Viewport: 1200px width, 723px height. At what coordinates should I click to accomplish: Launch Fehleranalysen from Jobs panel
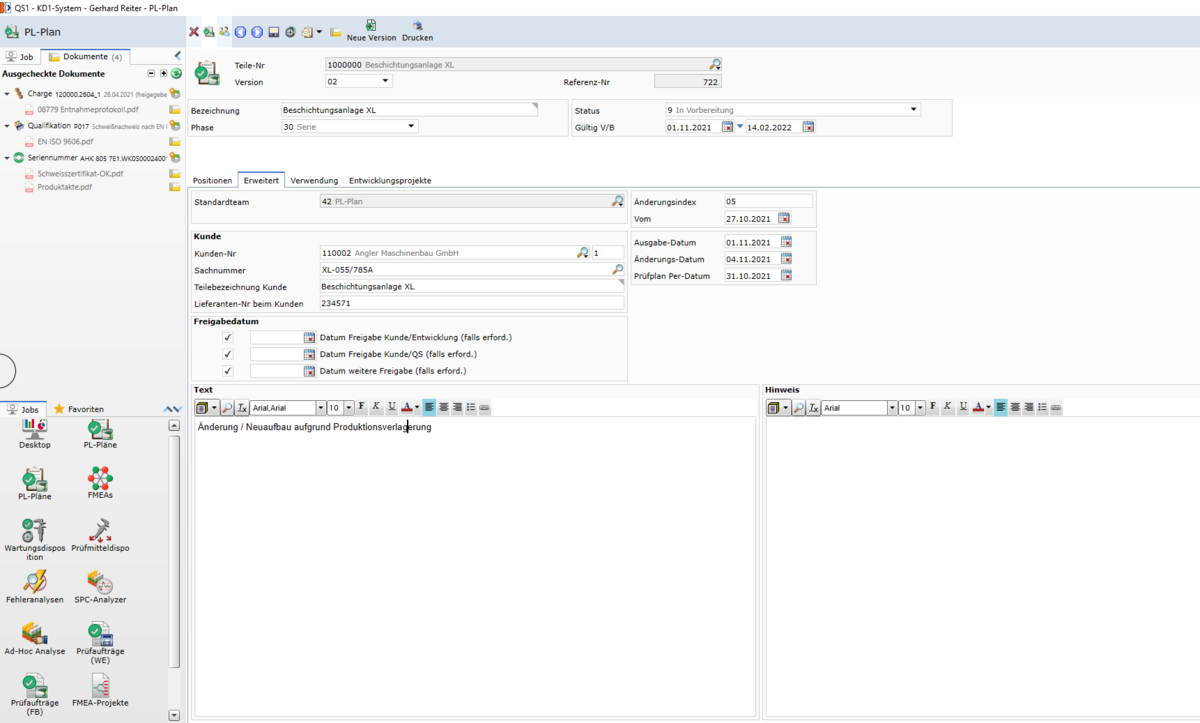point(35,587)
